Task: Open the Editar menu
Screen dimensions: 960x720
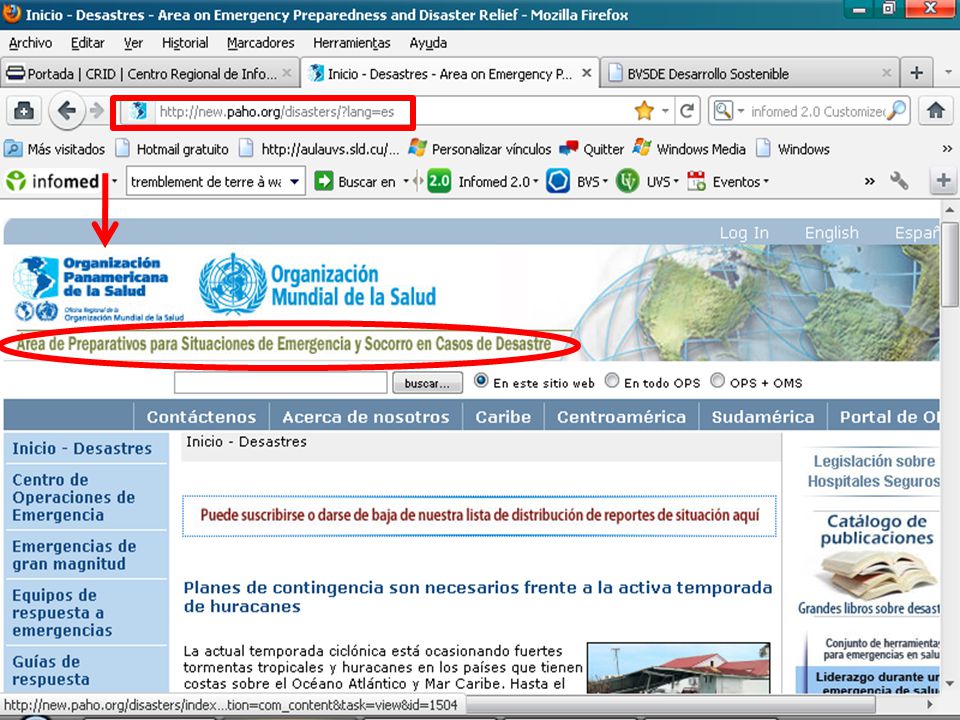Action: point(88,43)
